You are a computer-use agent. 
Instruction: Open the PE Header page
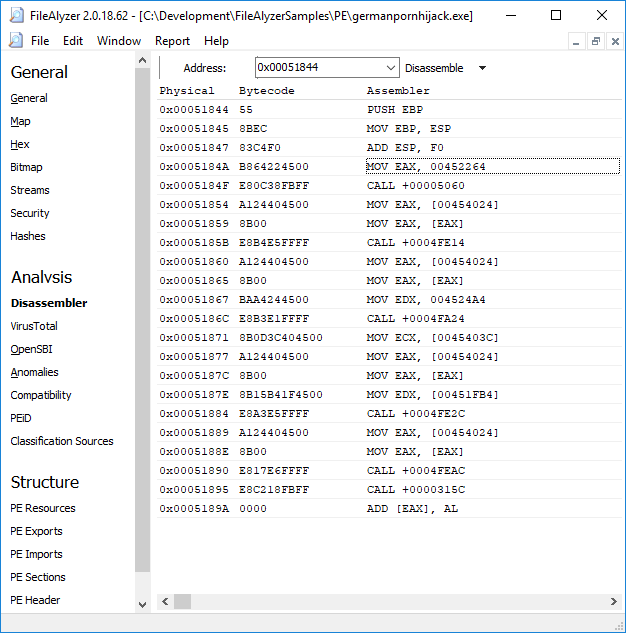[x=35, y=600]
